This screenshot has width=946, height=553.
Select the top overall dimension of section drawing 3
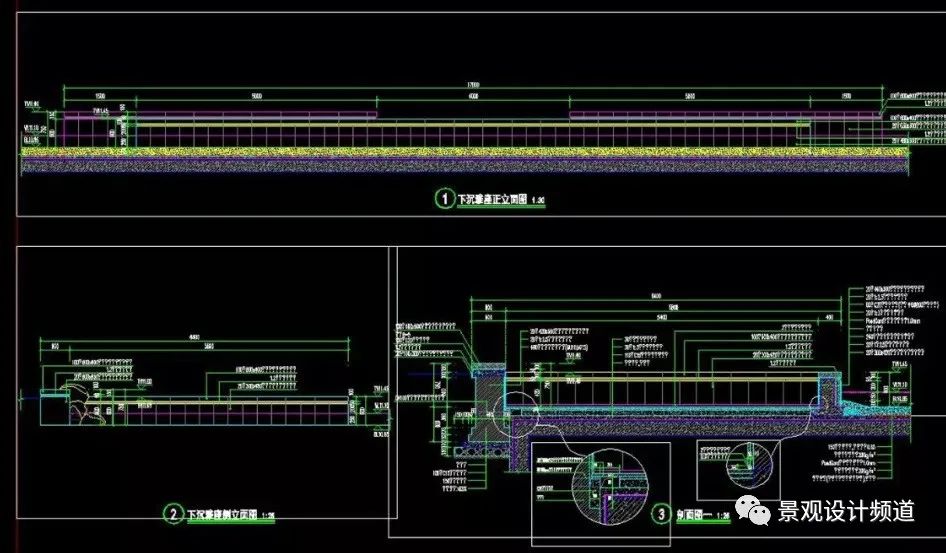click(x=656, y=296)
